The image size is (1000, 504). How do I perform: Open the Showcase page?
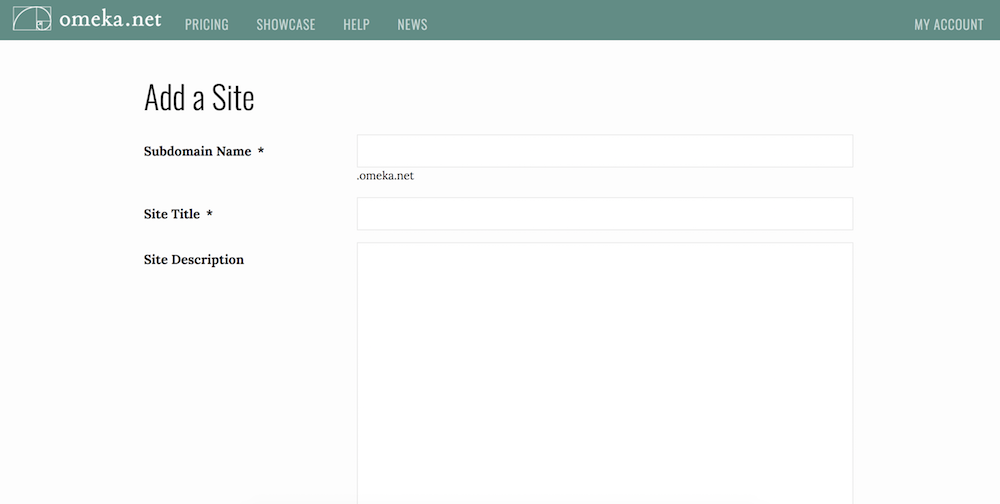tap(286, 24)
